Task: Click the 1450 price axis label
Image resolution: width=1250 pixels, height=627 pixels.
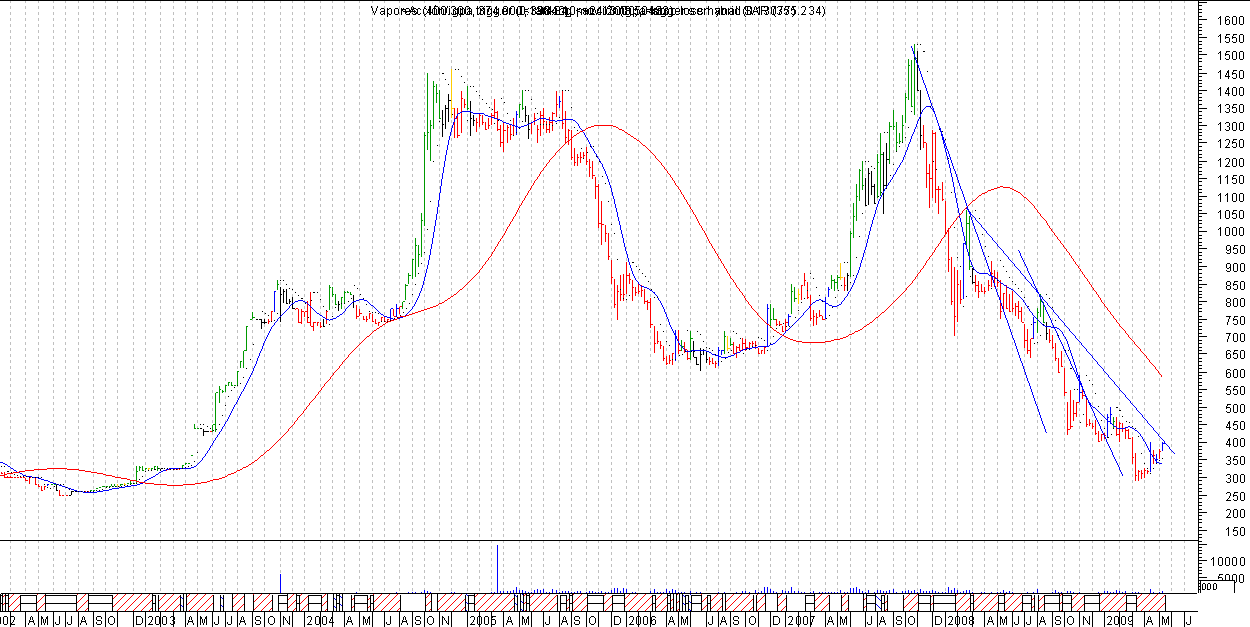Action: pos(1231,73)
